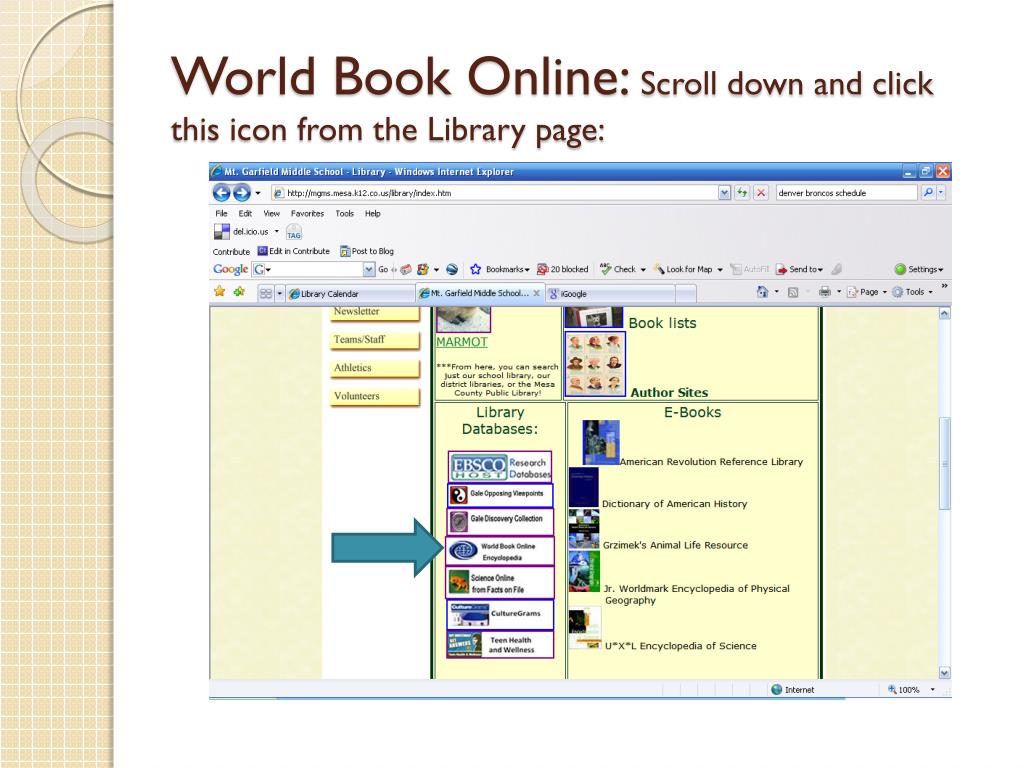Click the spell Check button
The image size is (1024, 768).
point(617,269)
